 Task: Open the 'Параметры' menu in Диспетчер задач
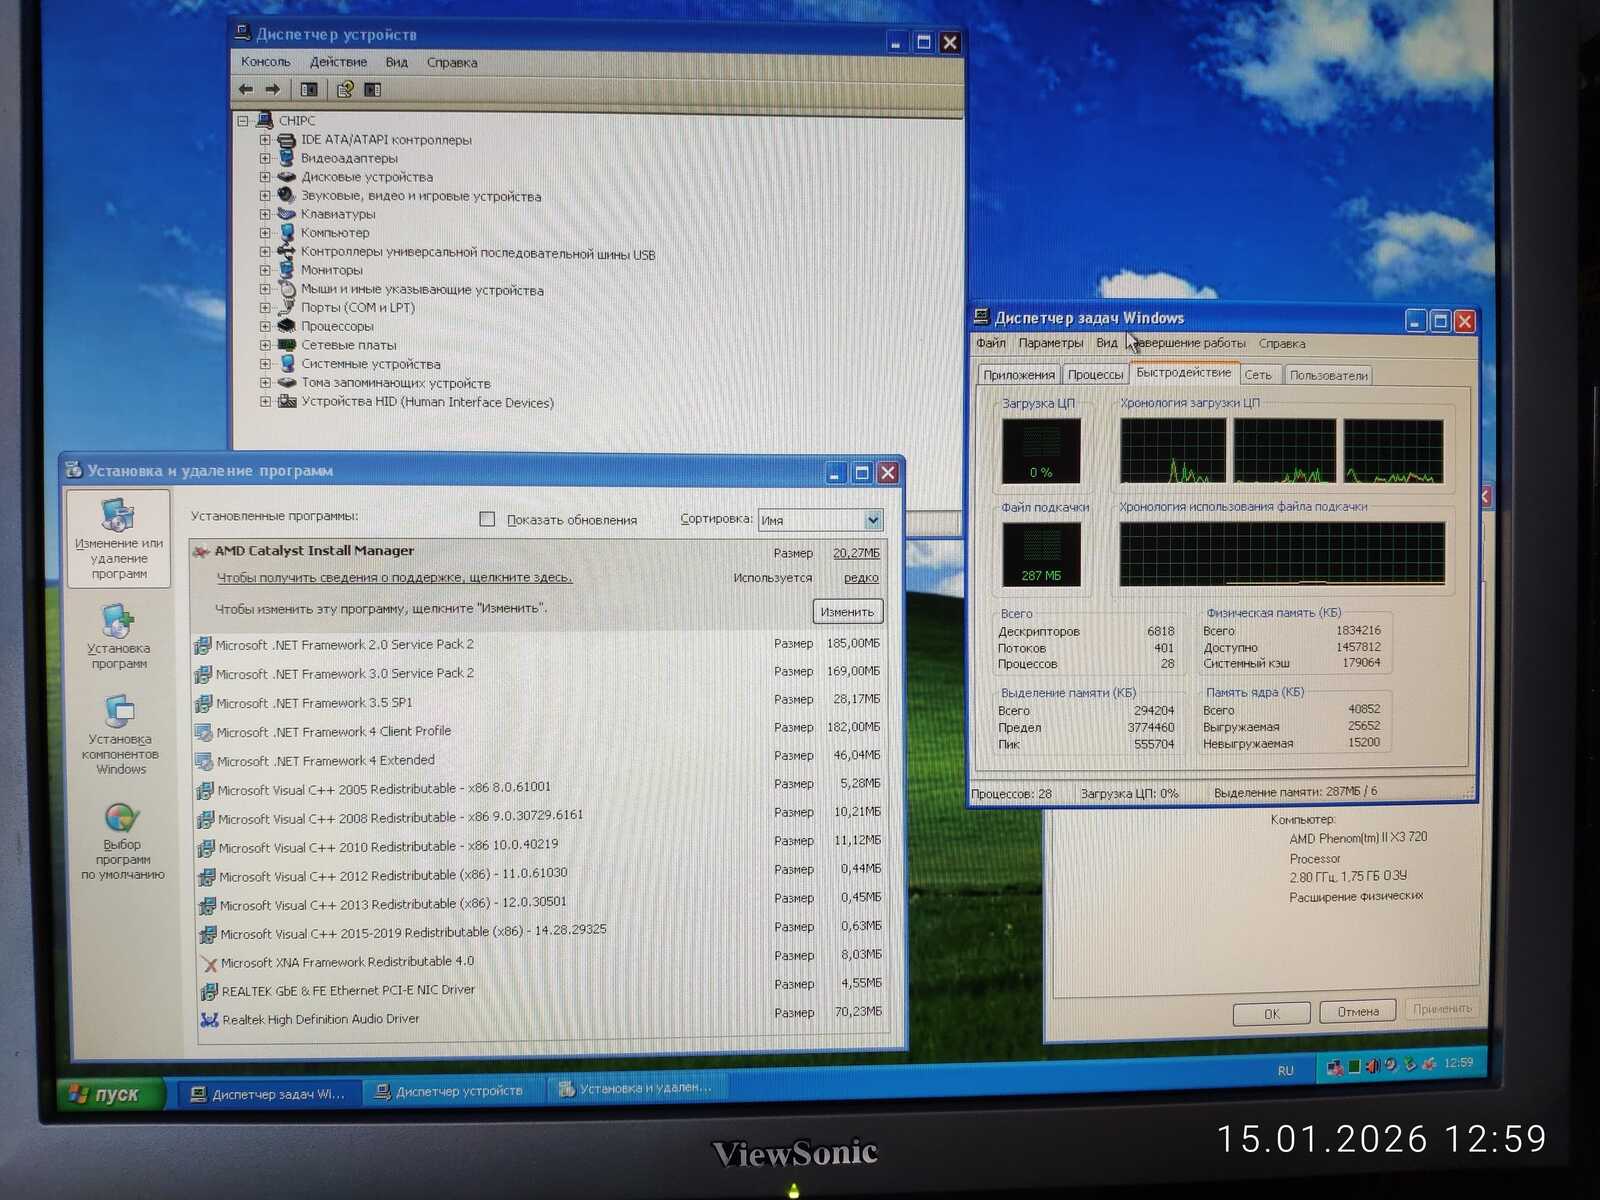[x=1050, y=343]
